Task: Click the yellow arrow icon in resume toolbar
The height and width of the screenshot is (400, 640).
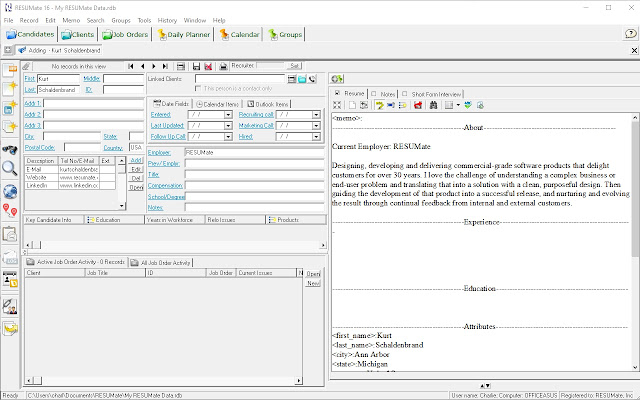Action: tap(380, 105)
